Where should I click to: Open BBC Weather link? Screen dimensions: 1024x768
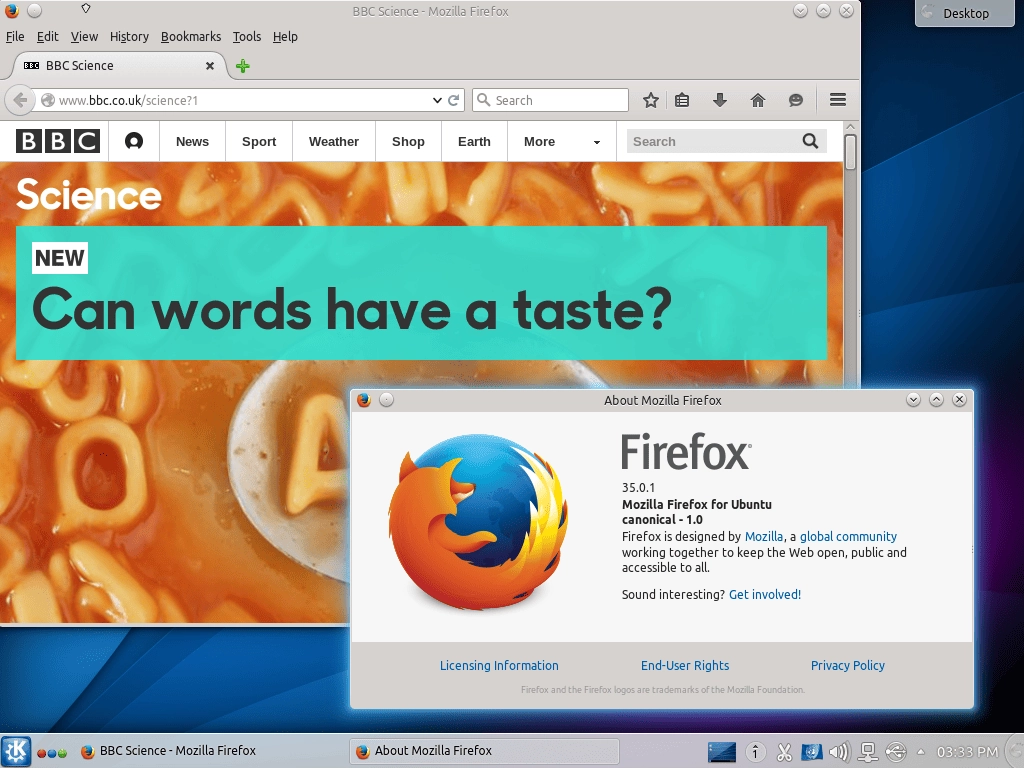click(x=334, y=141)
